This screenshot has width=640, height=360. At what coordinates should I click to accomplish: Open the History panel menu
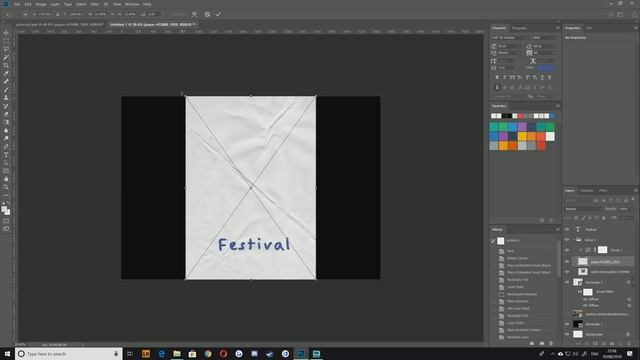pyautogui.click(x=558, y=229)
